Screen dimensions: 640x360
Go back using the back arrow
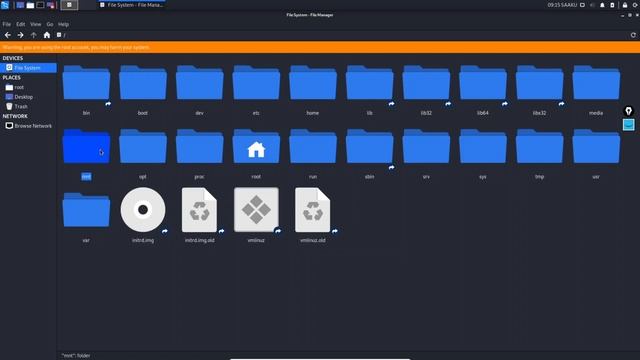pos(8,35)
